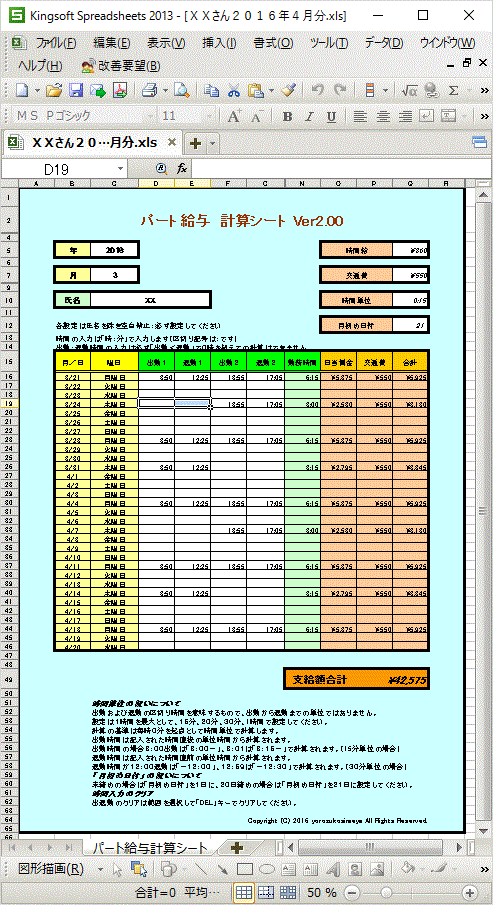Image resolution: width=493 pixels, height=905 pixels.
Task: Open the font name dropdown
Action: click(151, 117)
